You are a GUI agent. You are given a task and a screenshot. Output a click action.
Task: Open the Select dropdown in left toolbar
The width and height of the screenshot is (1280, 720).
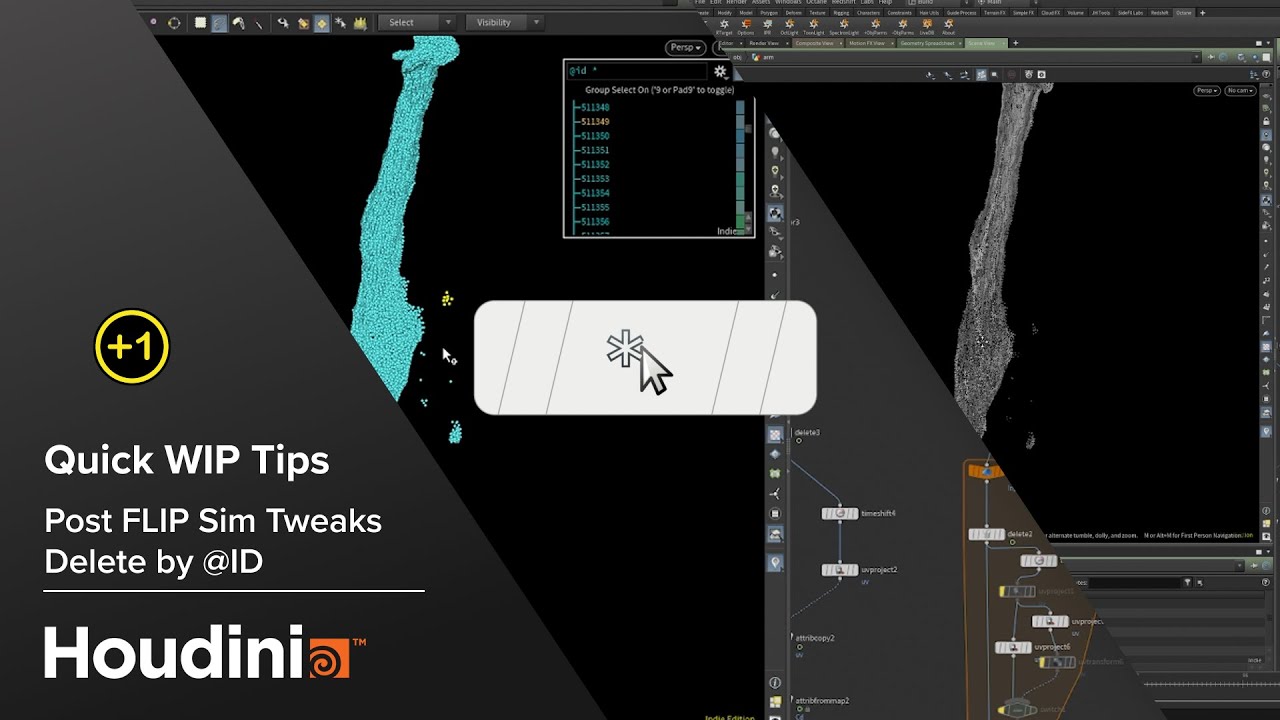tap(419, 22)
